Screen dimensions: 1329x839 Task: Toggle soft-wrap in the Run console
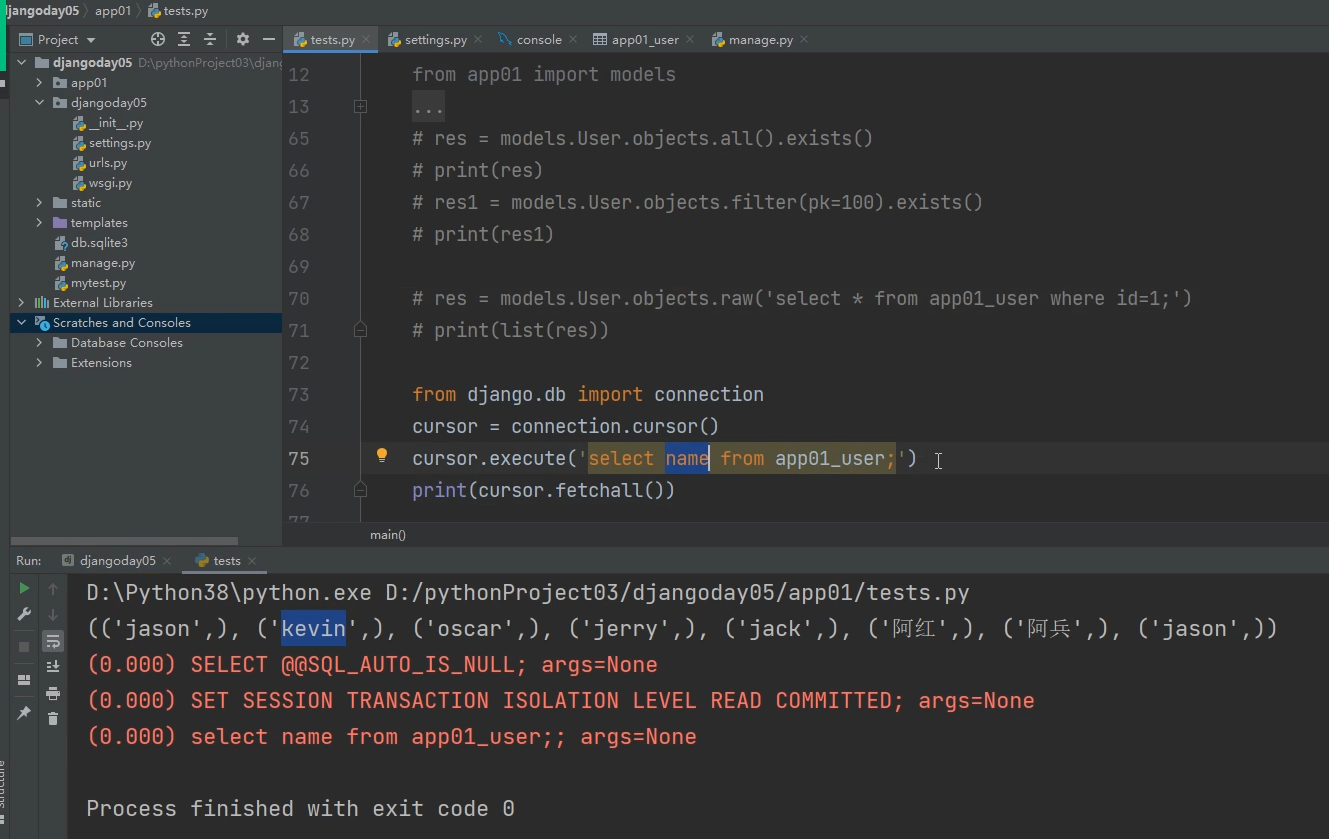53,641
